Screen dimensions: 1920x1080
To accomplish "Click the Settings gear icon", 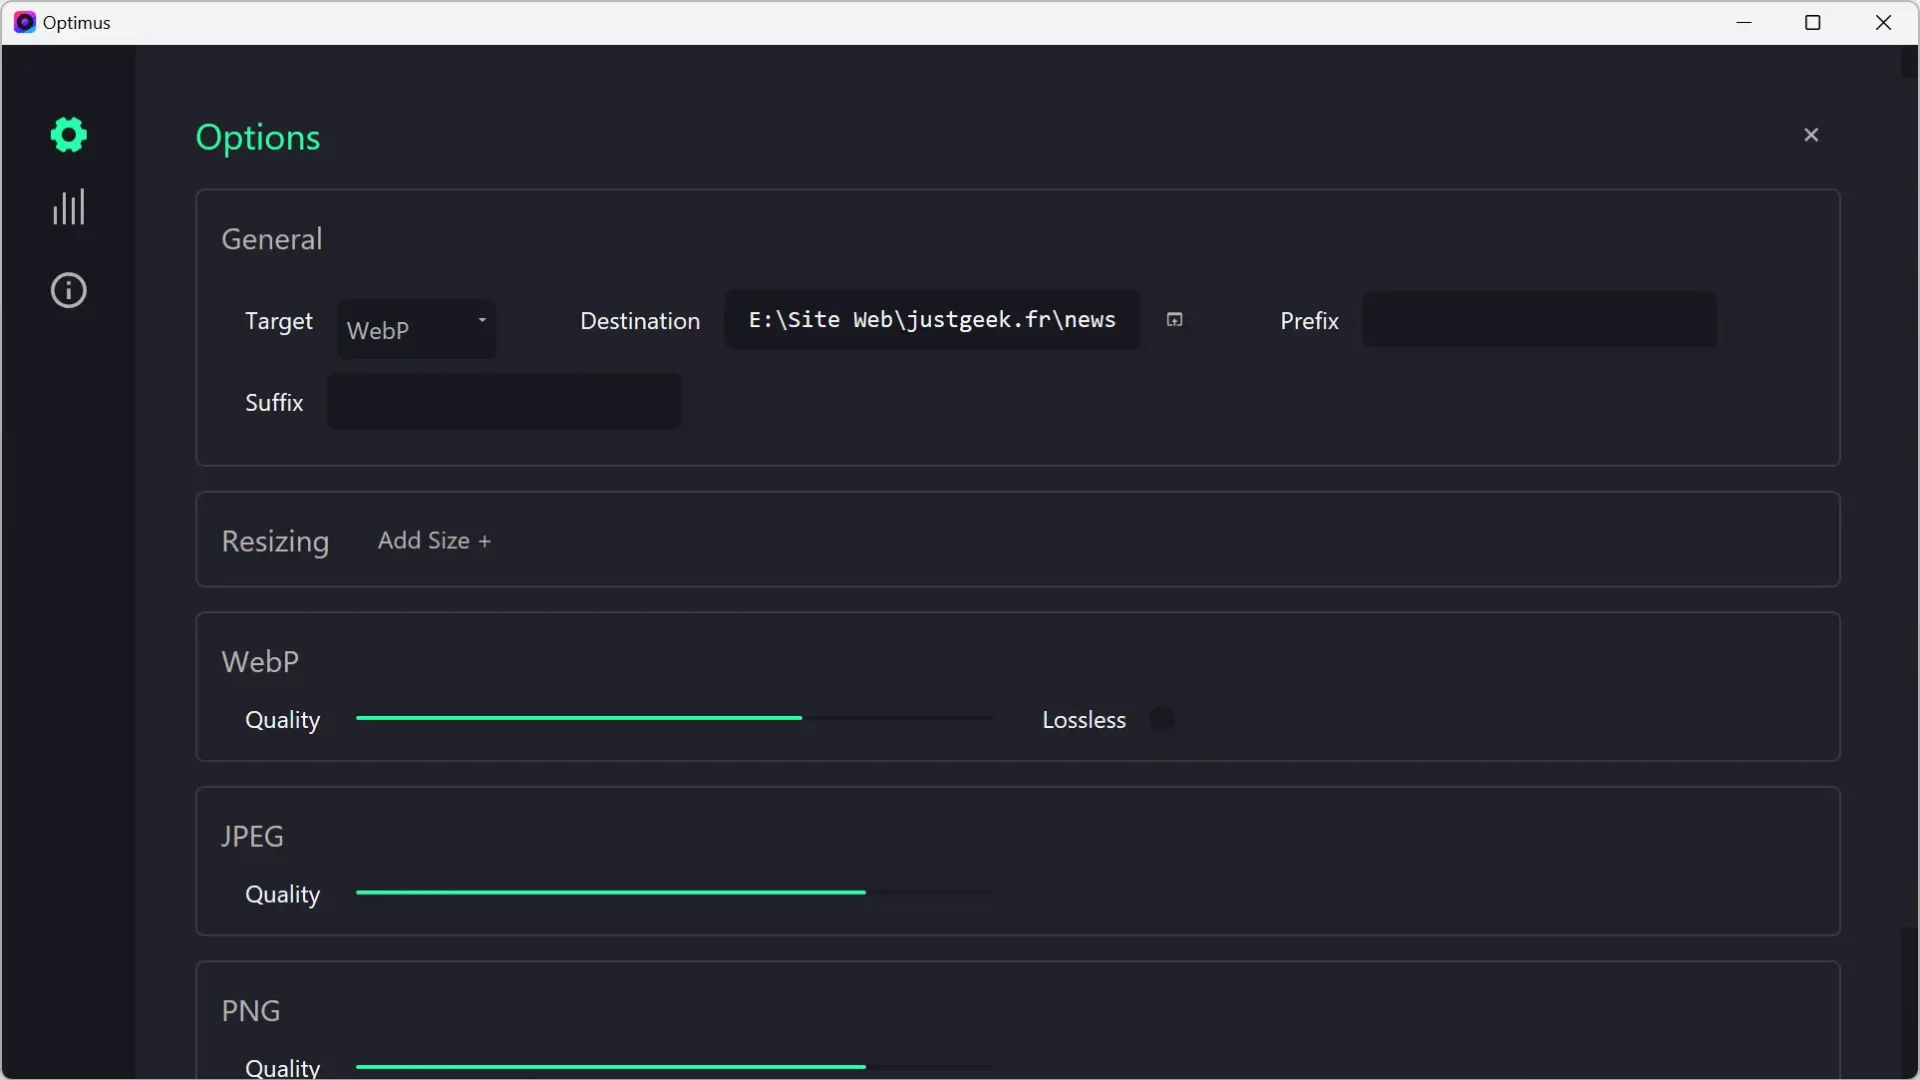I will tap(69, 135).
